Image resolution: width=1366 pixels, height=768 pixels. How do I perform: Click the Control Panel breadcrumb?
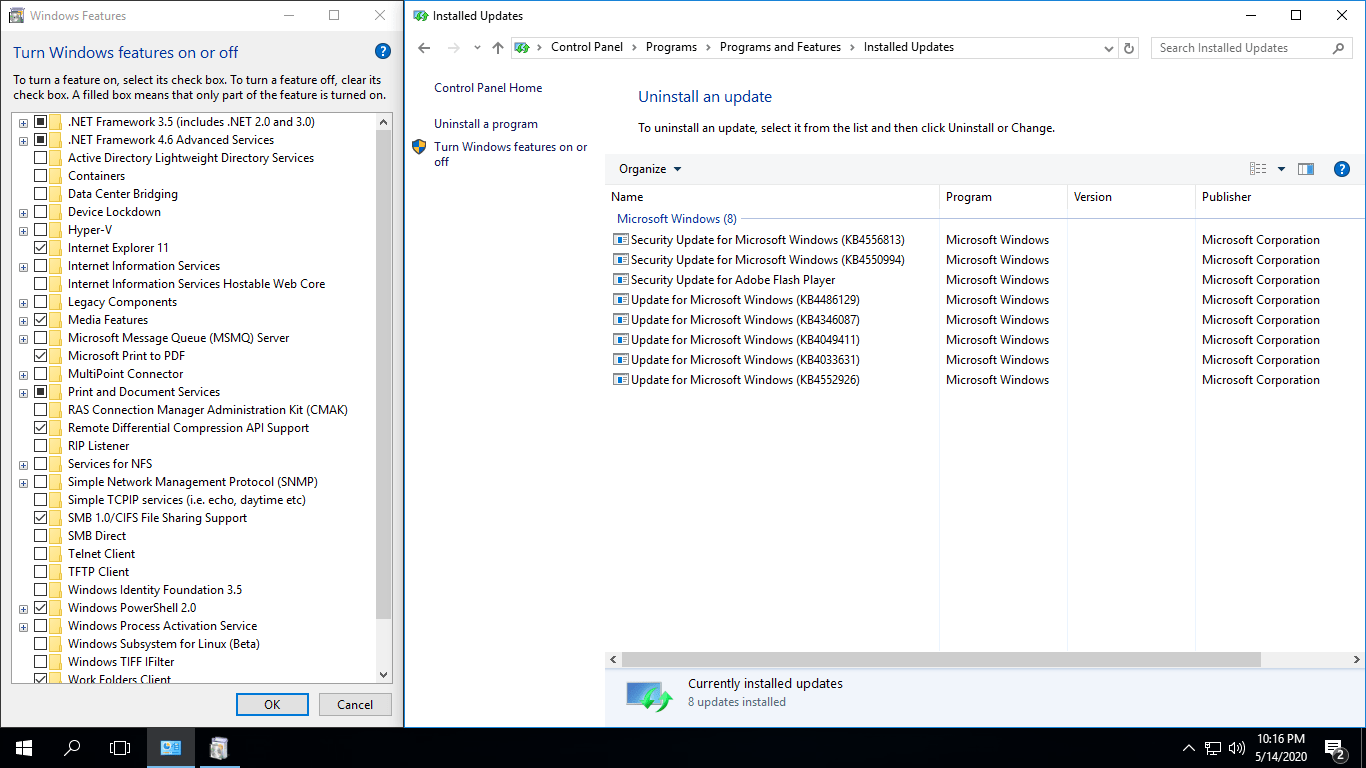pos(587,47)
